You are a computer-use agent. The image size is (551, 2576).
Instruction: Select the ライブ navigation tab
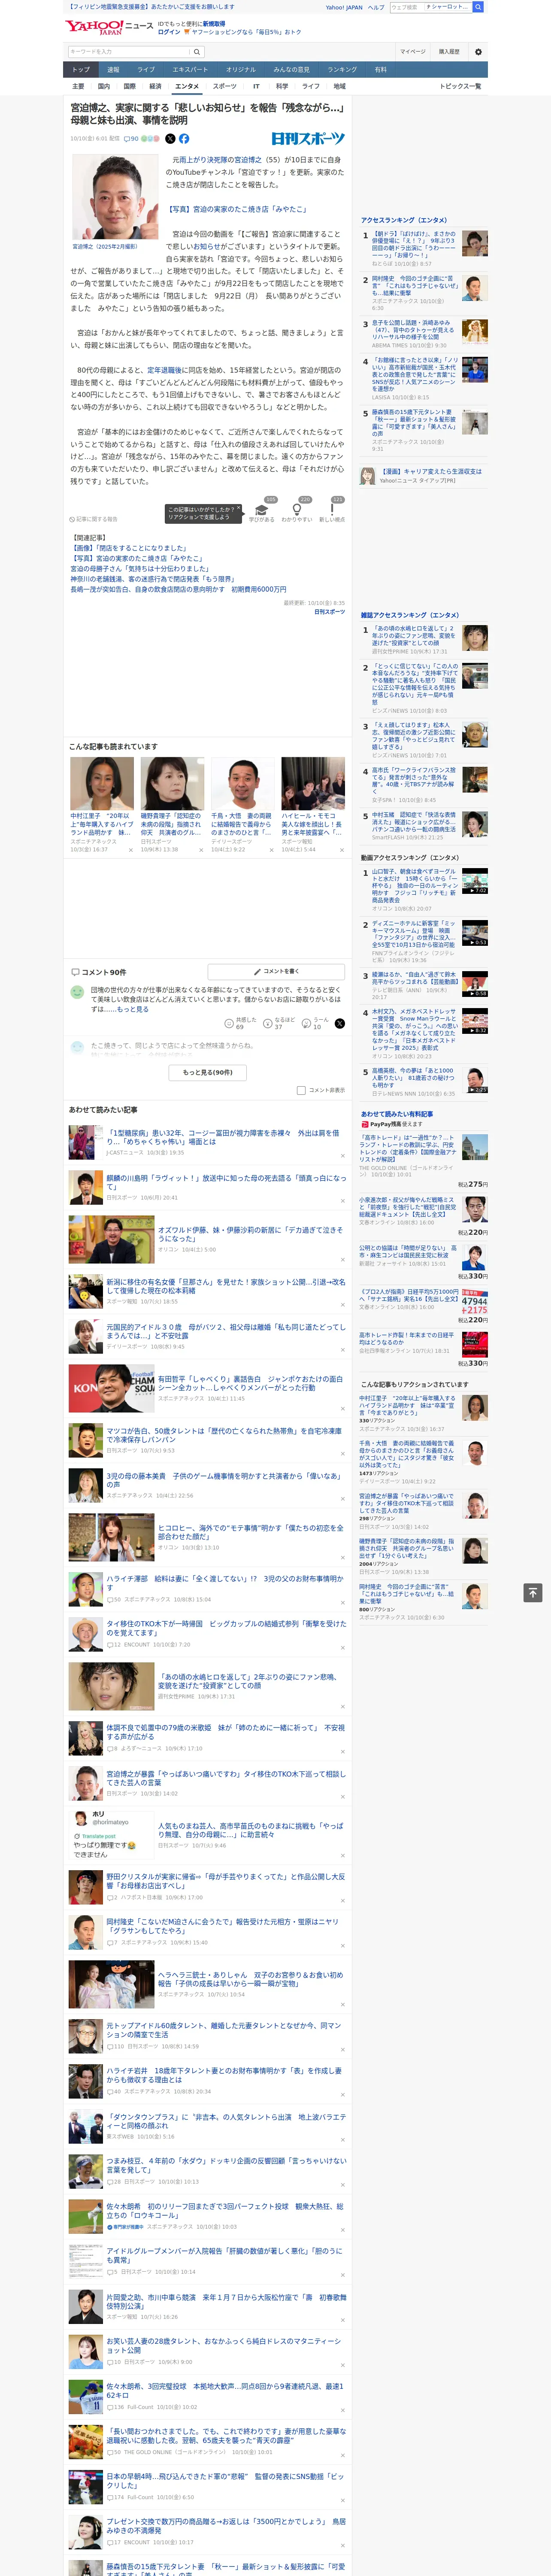(146, 70)
